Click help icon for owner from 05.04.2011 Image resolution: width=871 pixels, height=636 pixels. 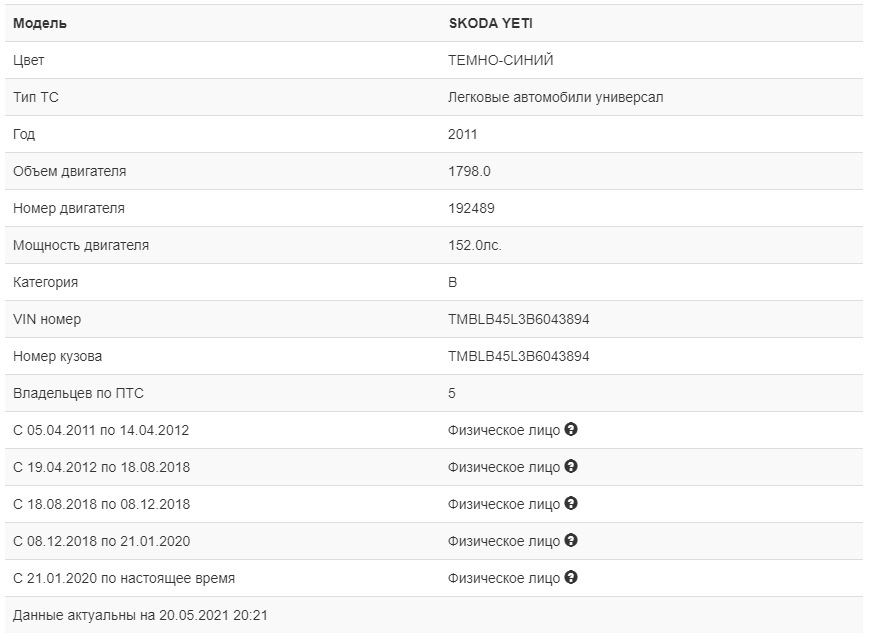point(571,429)
